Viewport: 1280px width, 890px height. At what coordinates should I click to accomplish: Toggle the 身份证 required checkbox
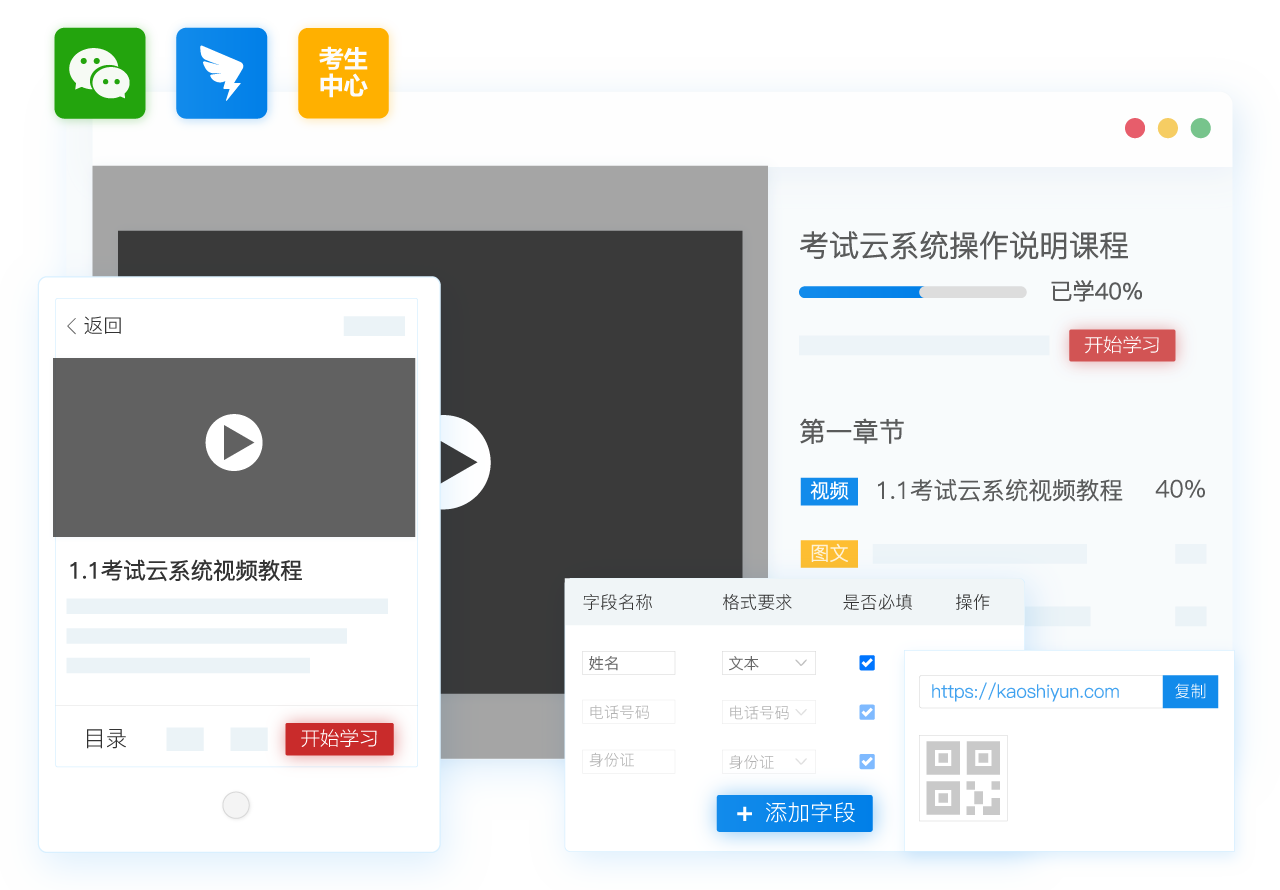(867, 761)
